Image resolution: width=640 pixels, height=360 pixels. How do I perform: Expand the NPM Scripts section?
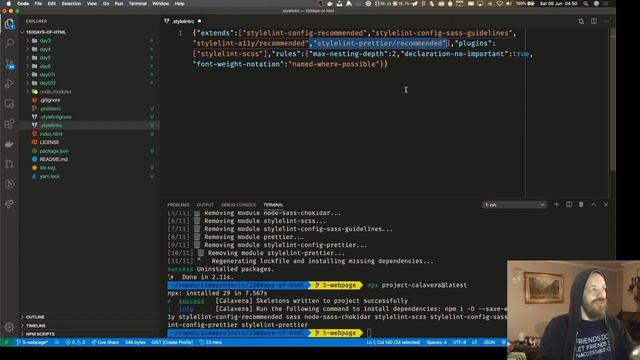[x=40, y=334]
